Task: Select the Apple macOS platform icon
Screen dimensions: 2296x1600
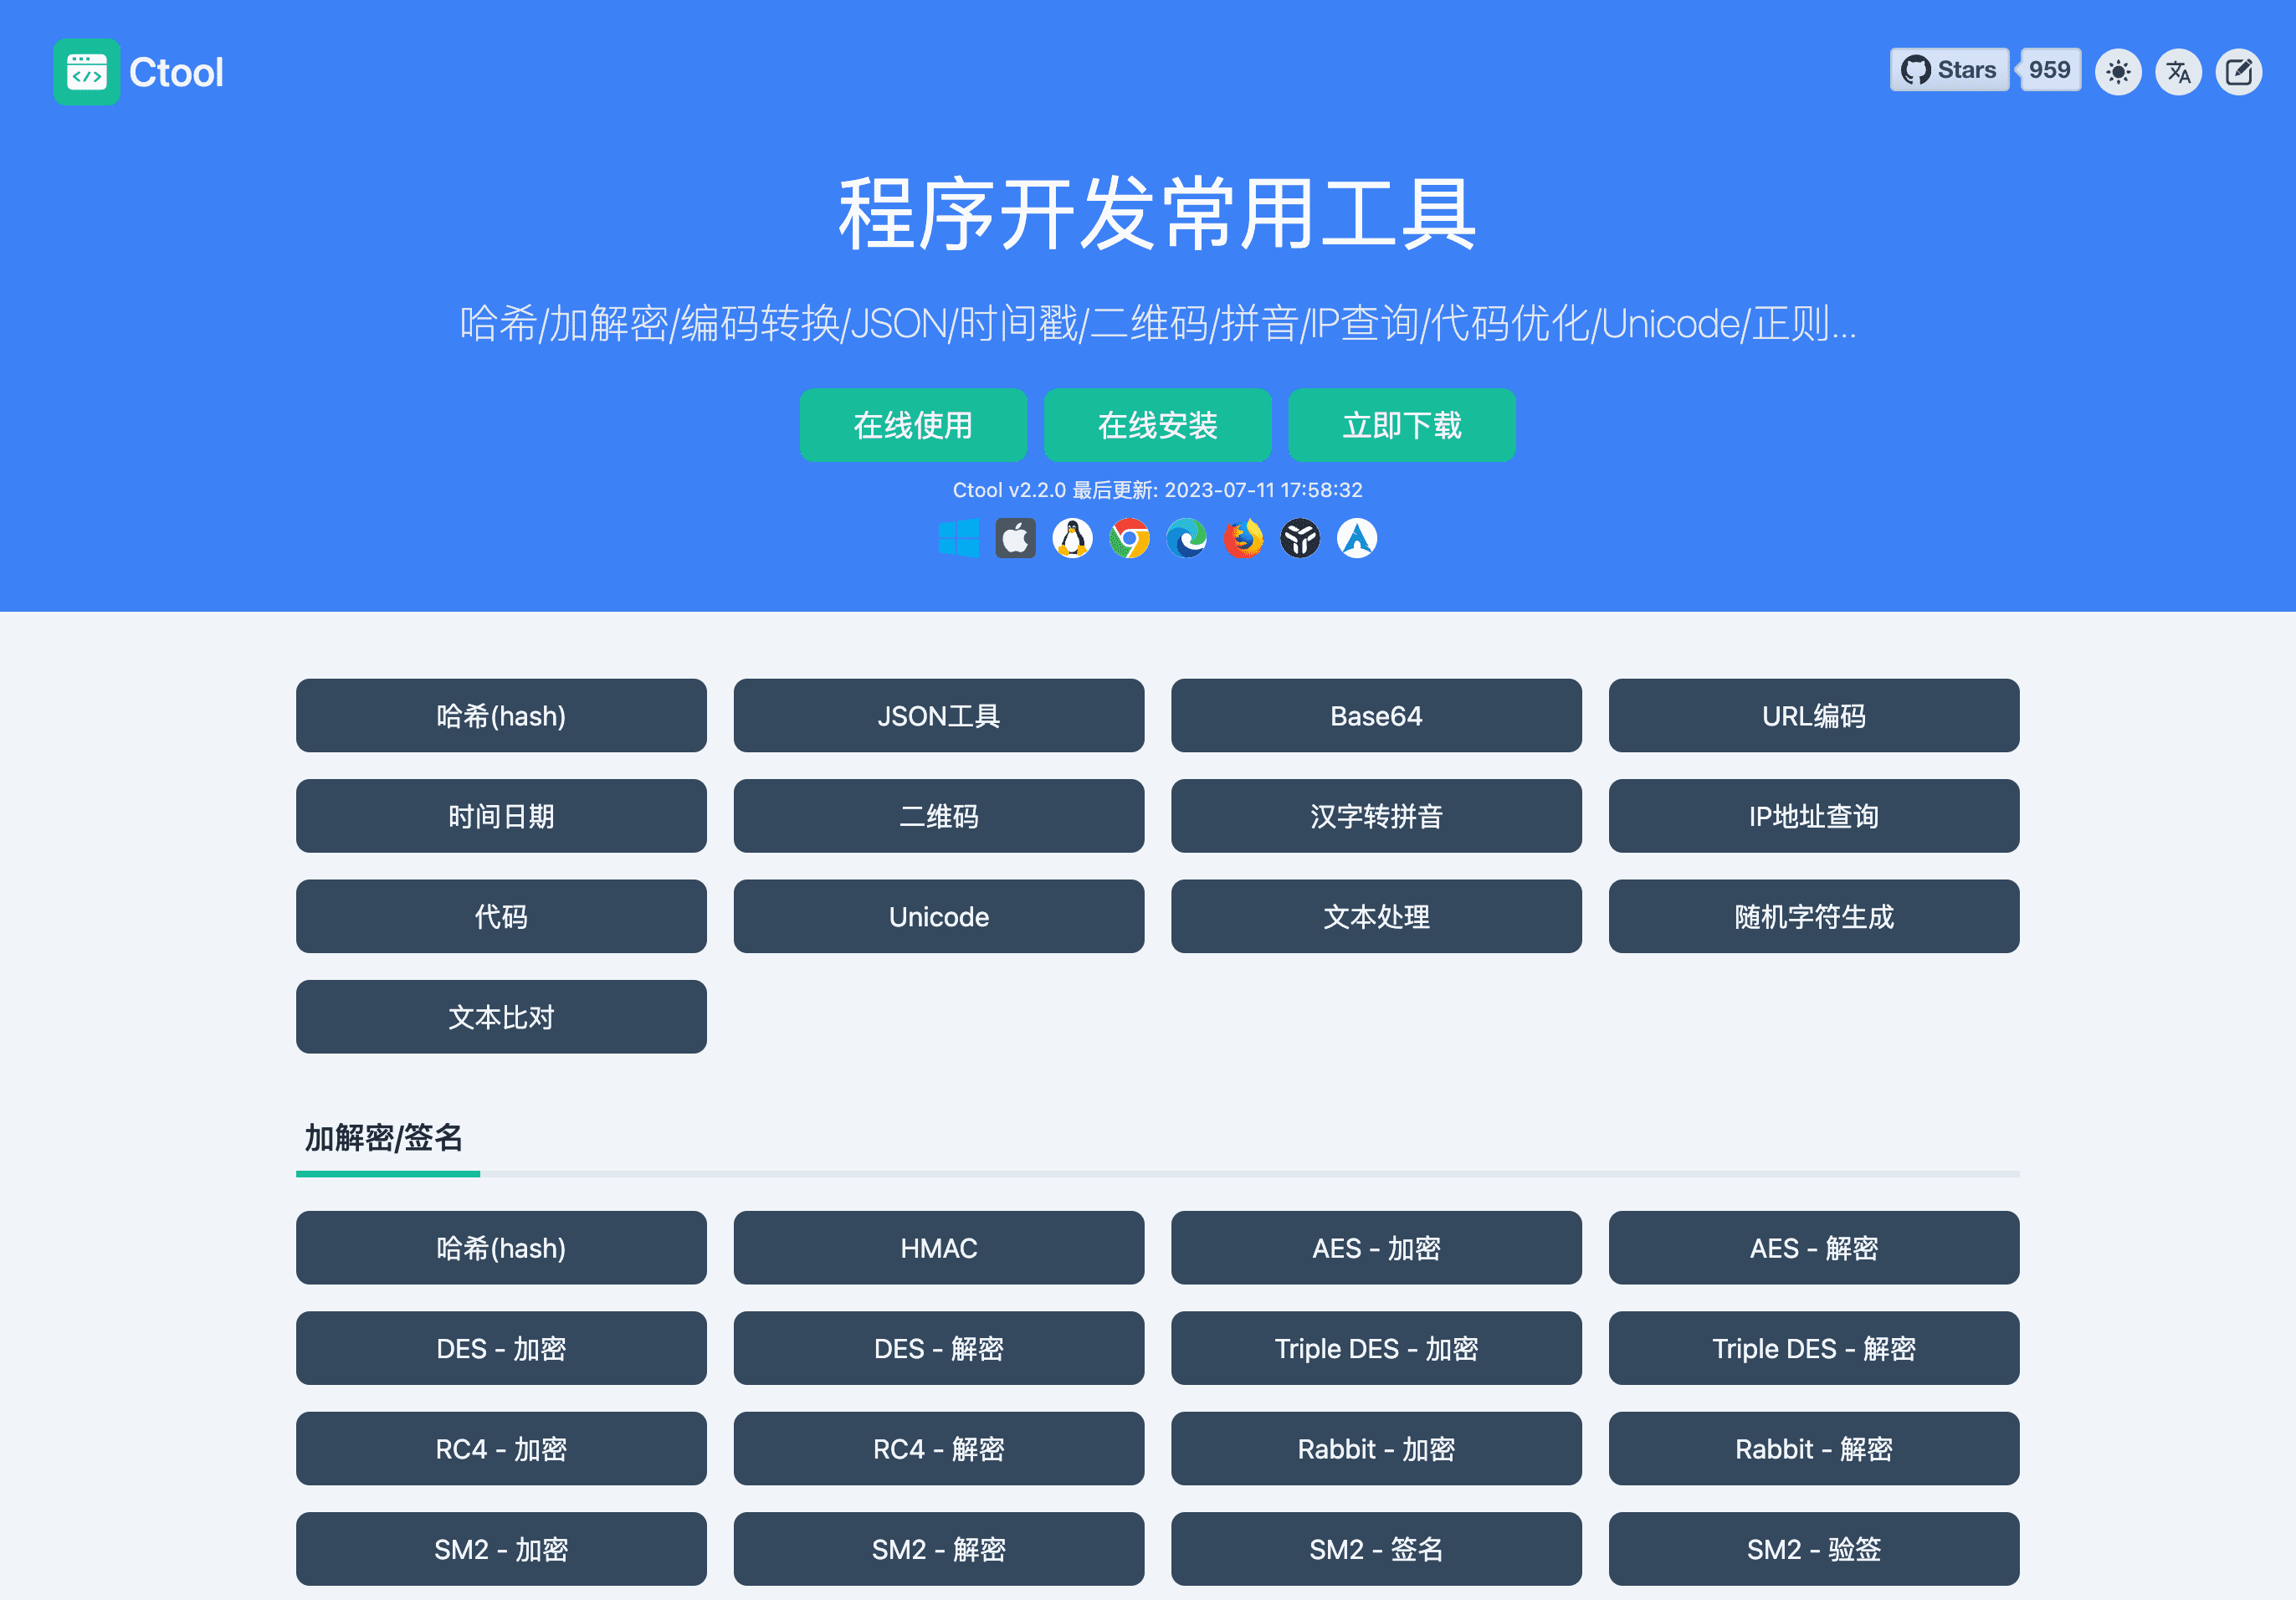Action: 1014,538
